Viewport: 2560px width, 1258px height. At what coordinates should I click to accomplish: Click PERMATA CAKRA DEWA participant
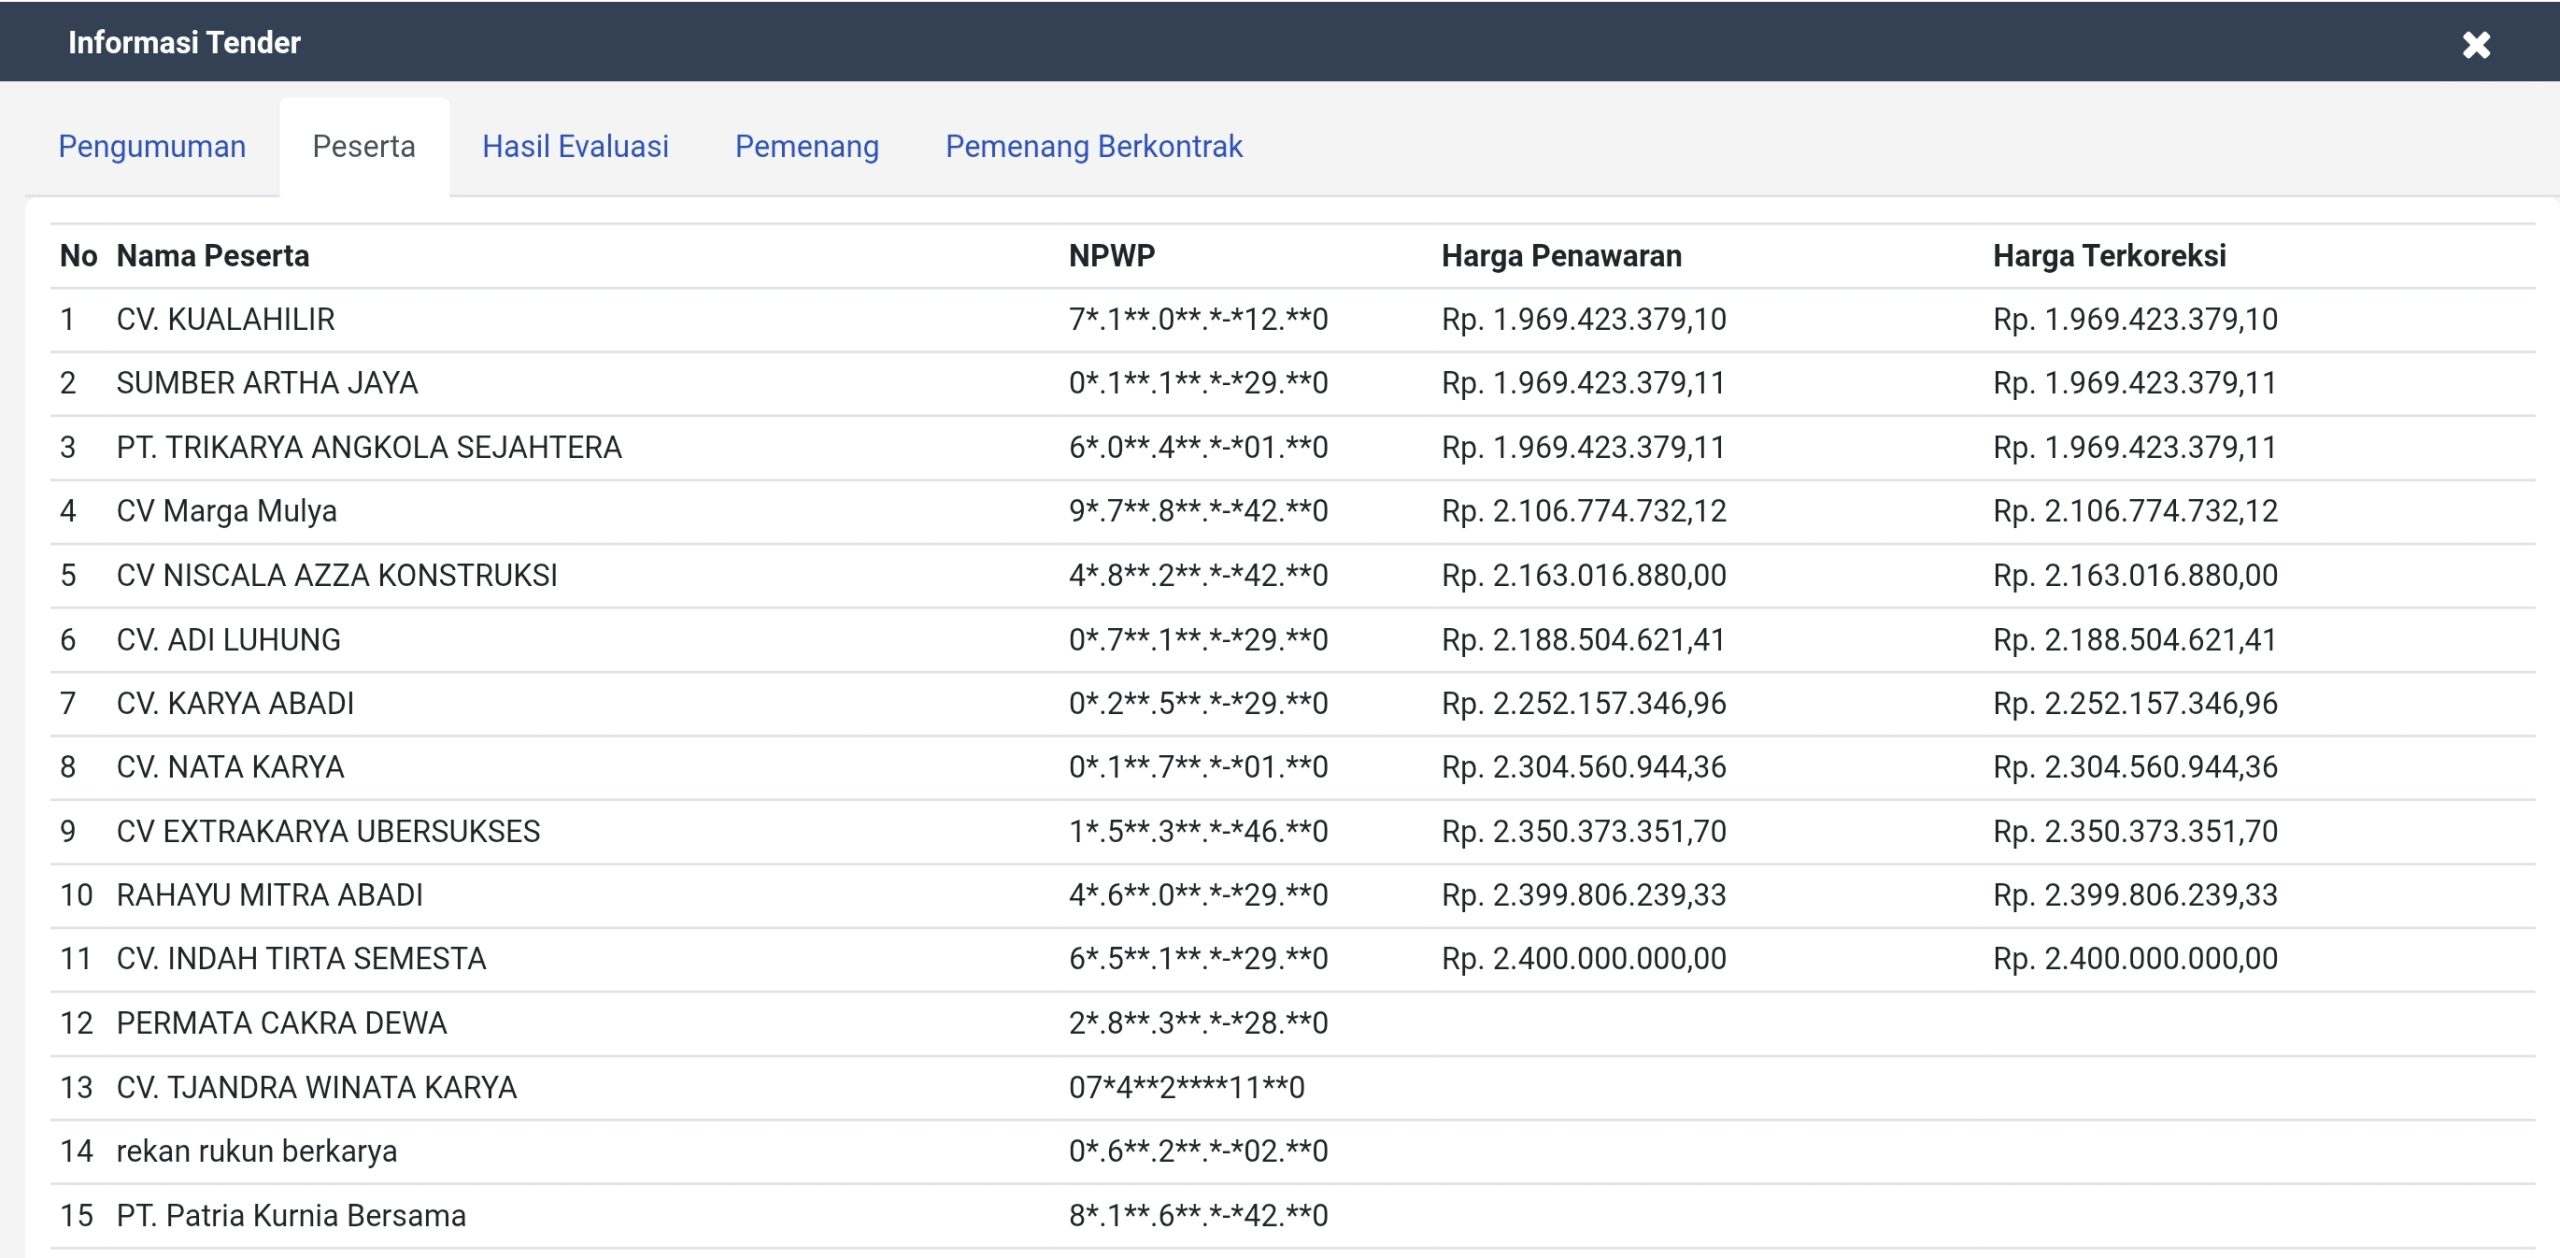(281, 1023)
